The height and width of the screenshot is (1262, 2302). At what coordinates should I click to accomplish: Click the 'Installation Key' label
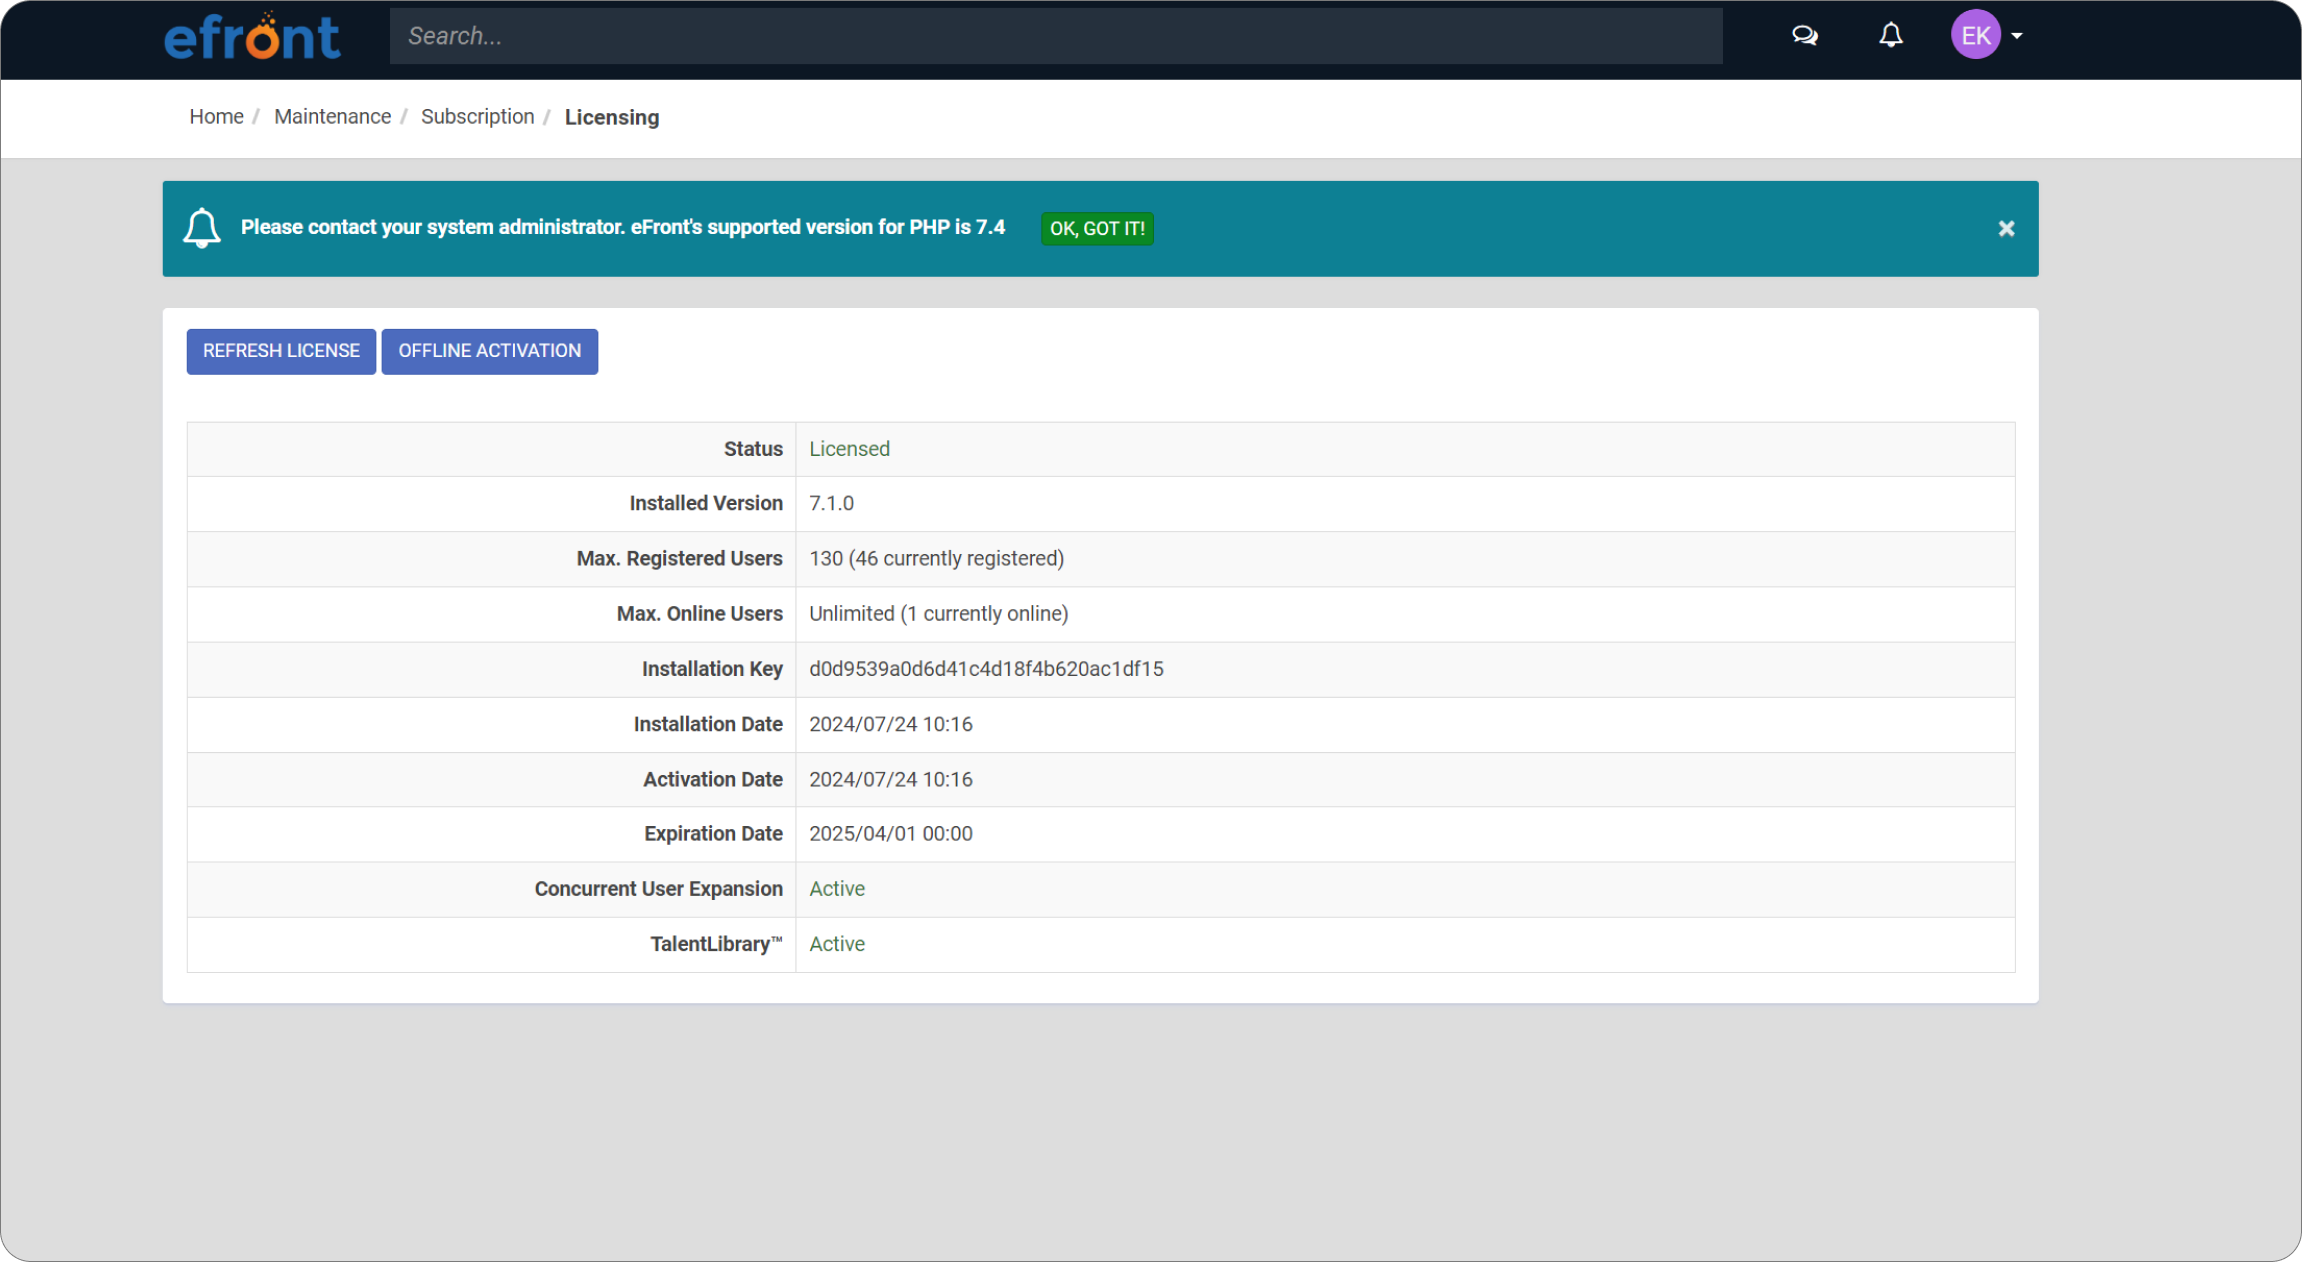[712, 669]
